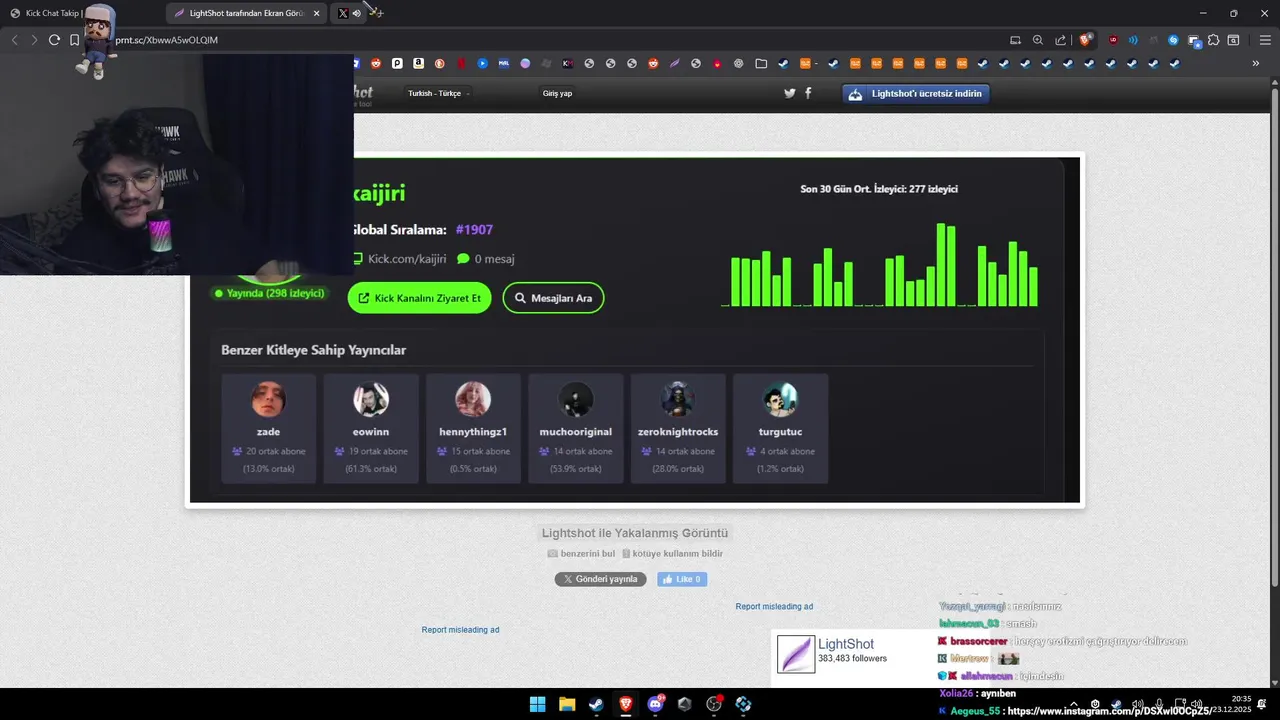The width and height of the screenshot is (1280, 720).
Task: Click the X Gönderi yayınla button
Action: [x=601, y=579]
